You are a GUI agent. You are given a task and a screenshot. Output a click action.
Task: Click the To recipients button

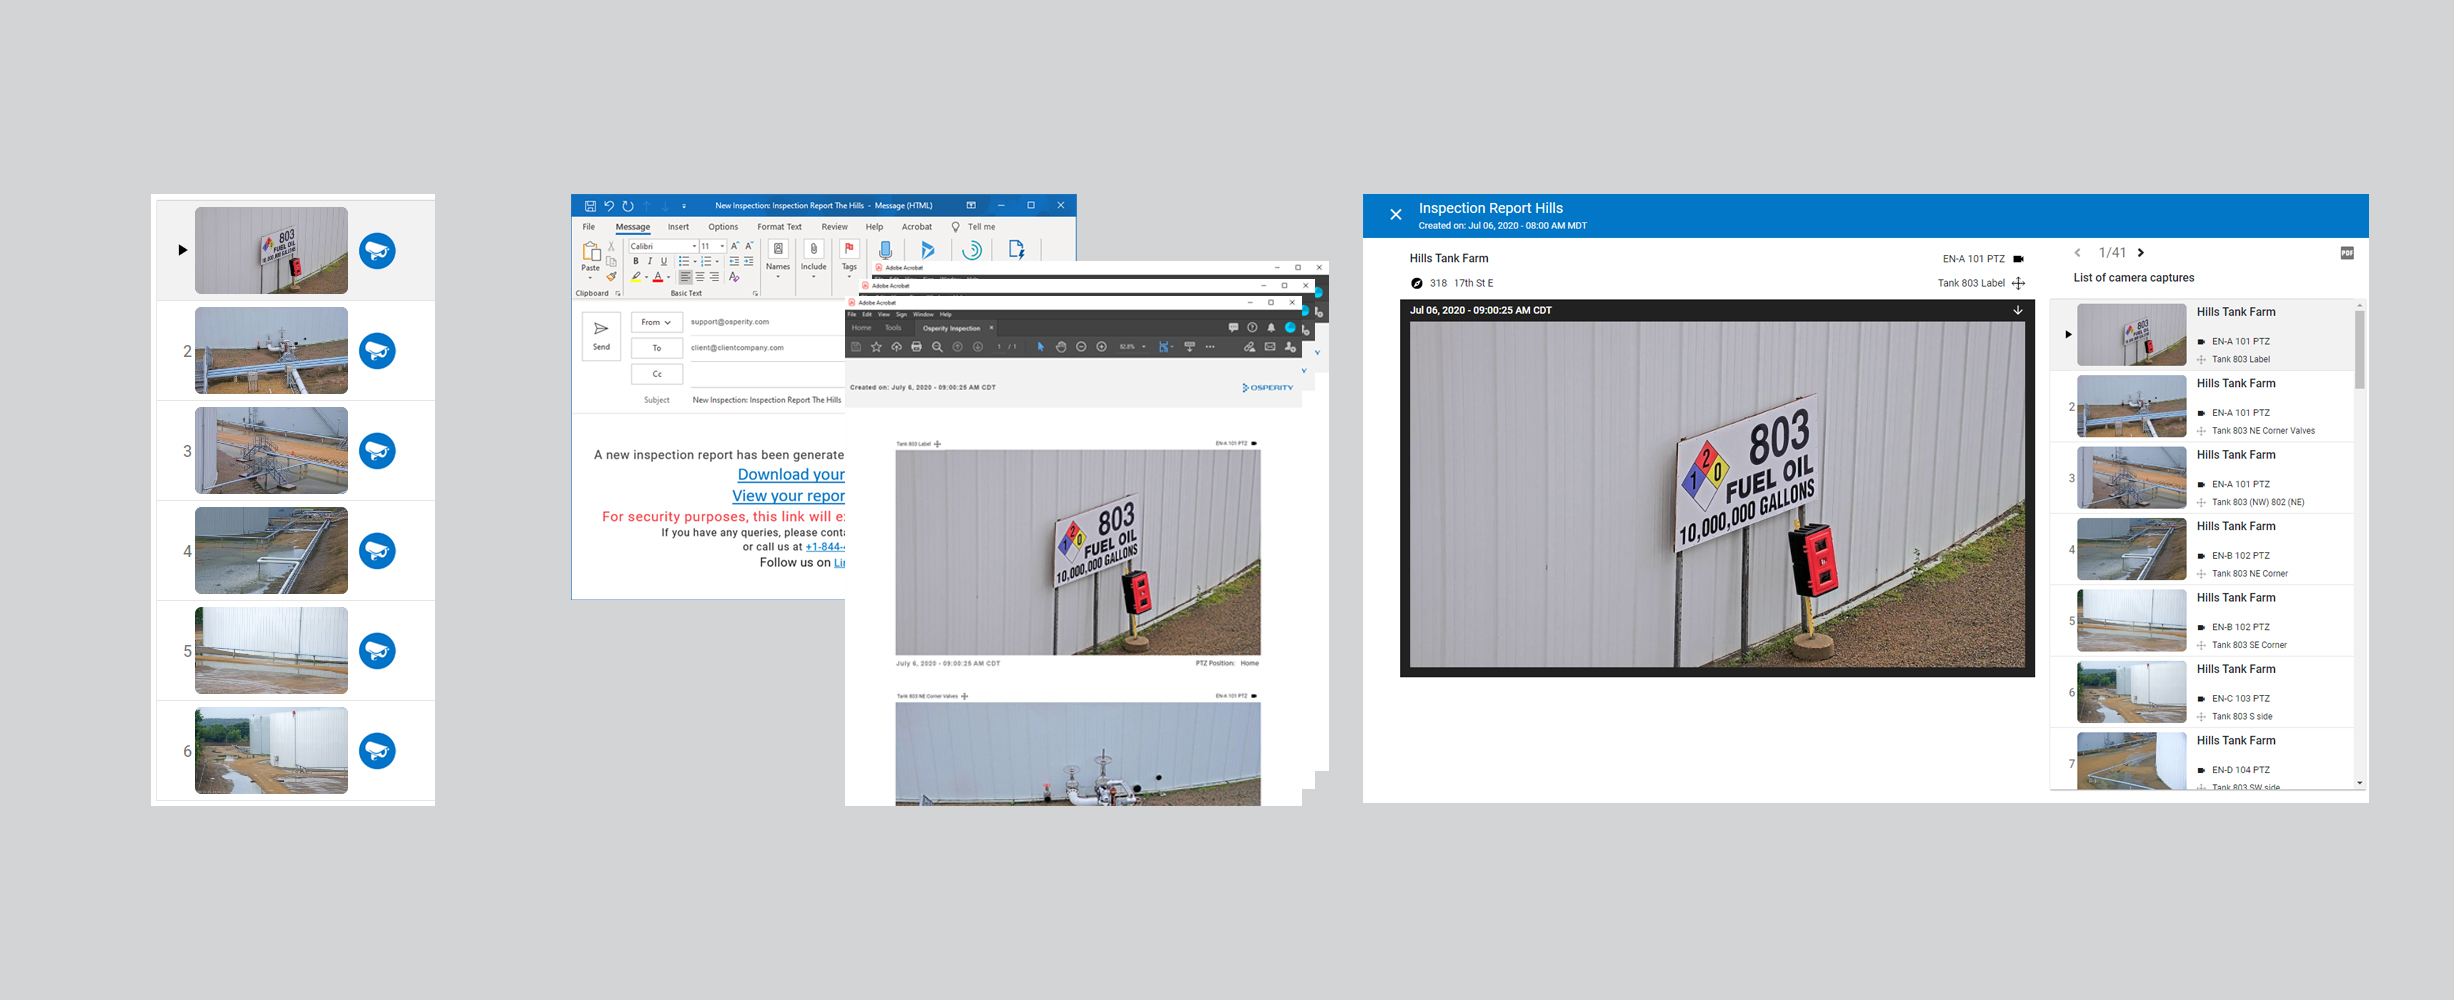(x=657, y=348)
